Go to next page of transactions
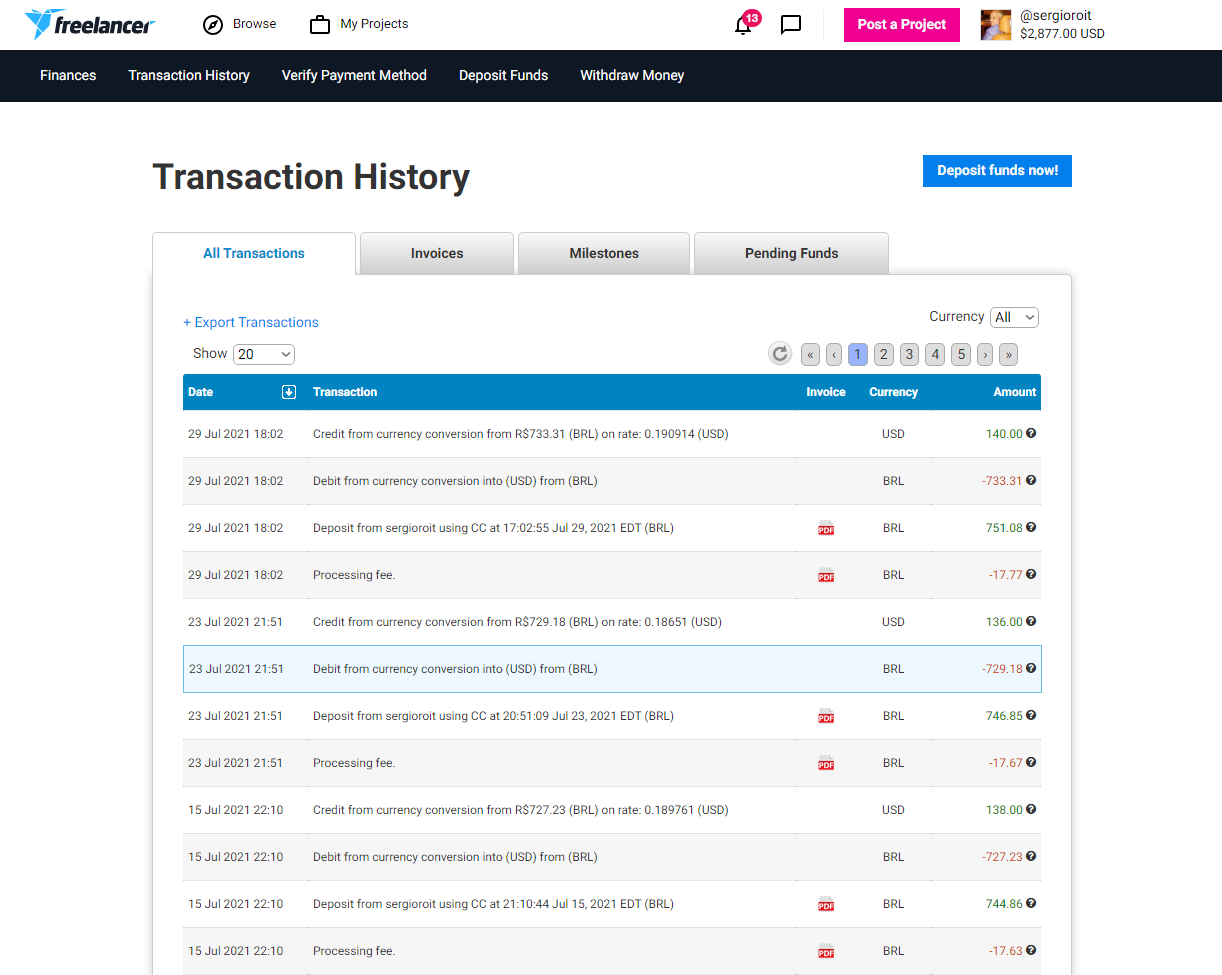 (985, 354)
